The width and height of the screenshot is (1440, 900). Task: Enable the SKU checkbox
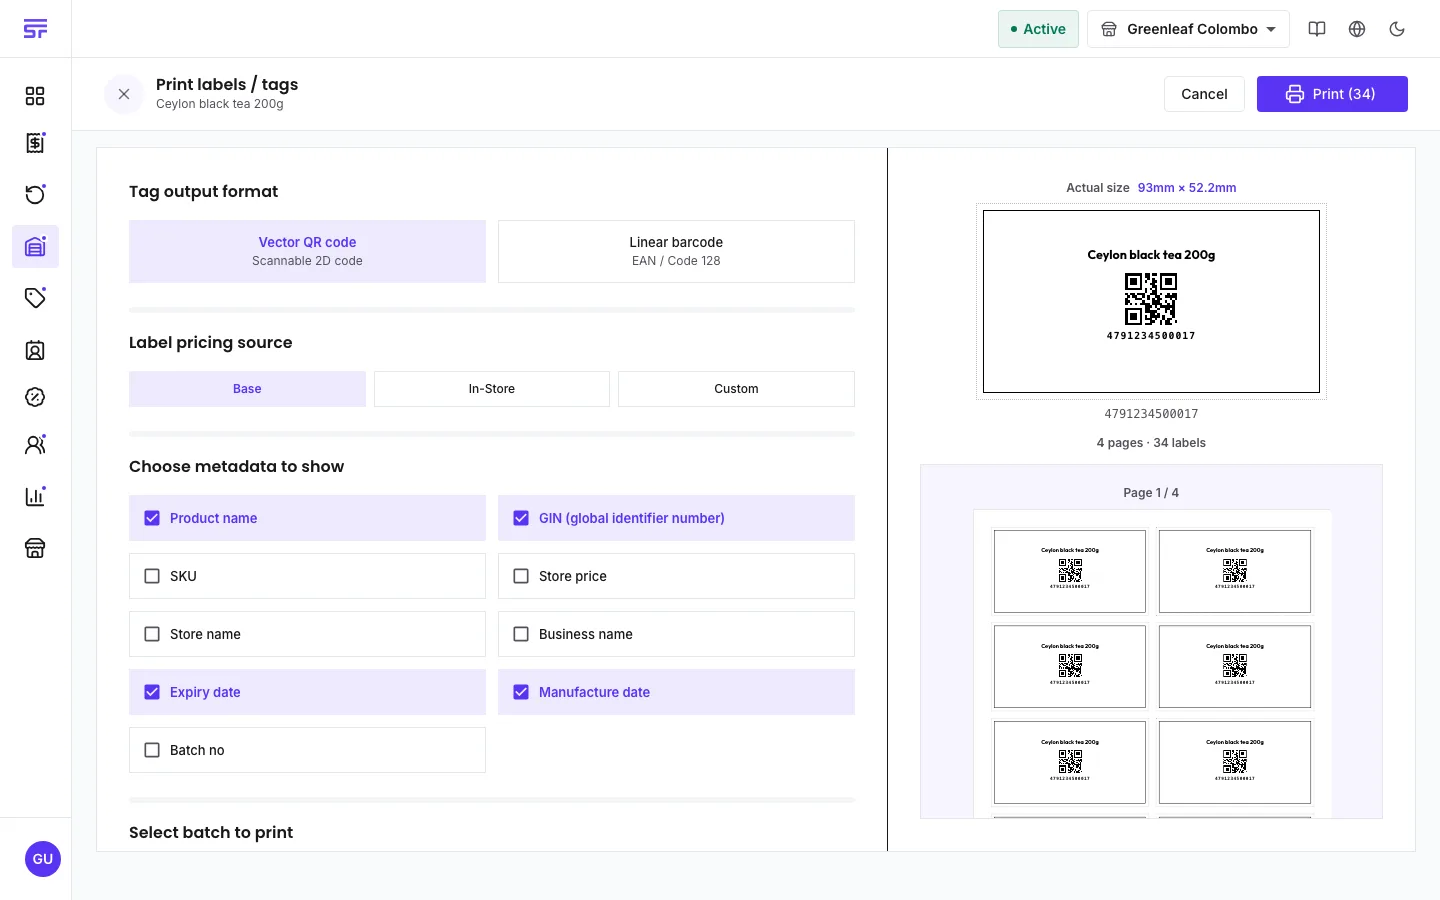[152, 576]
